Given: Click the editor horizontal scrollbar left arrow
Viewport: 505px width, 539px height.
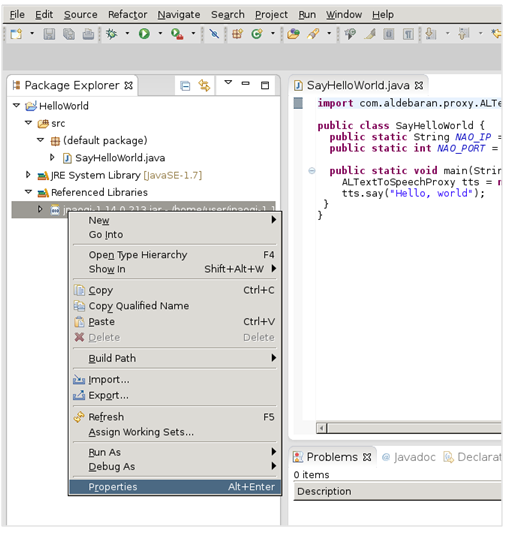Looking at the screenshot, I should [x=321, y=428].
